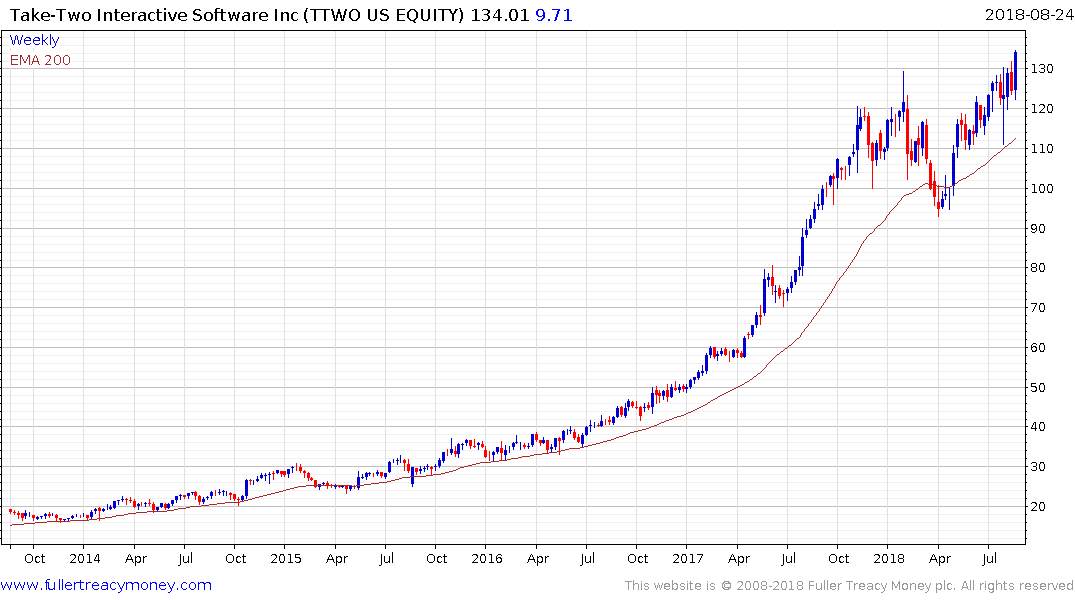Click the 70 price axis label

(x=1038, y=308)
